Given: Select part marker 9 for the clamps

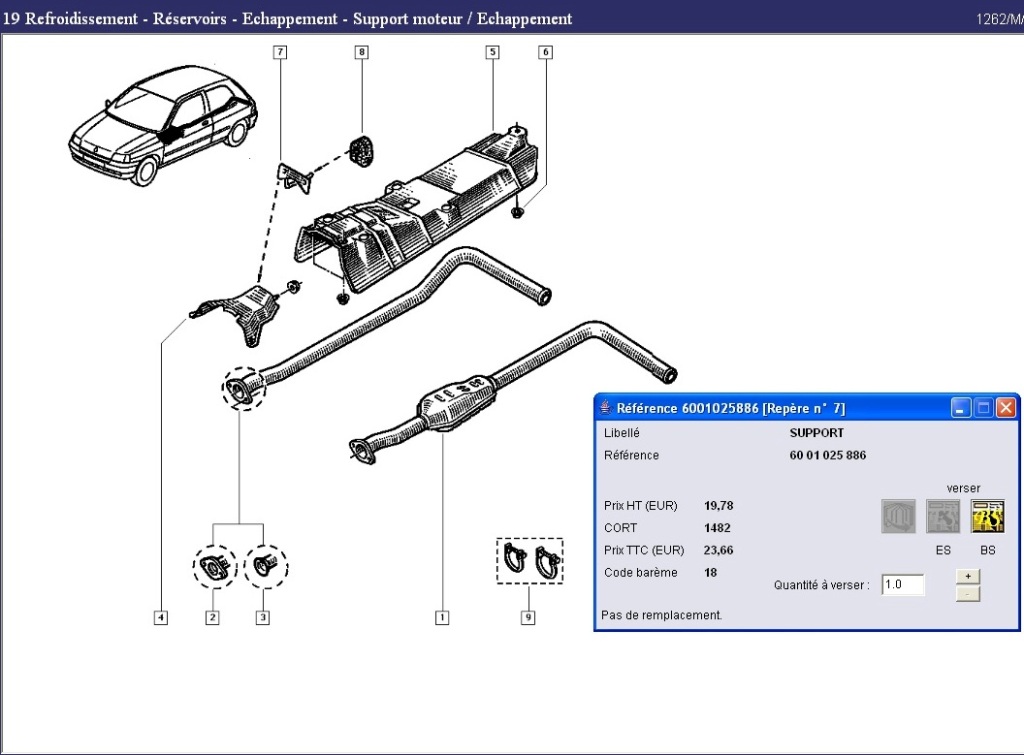Looking at the screenshot, I should (x=527, y=618).
